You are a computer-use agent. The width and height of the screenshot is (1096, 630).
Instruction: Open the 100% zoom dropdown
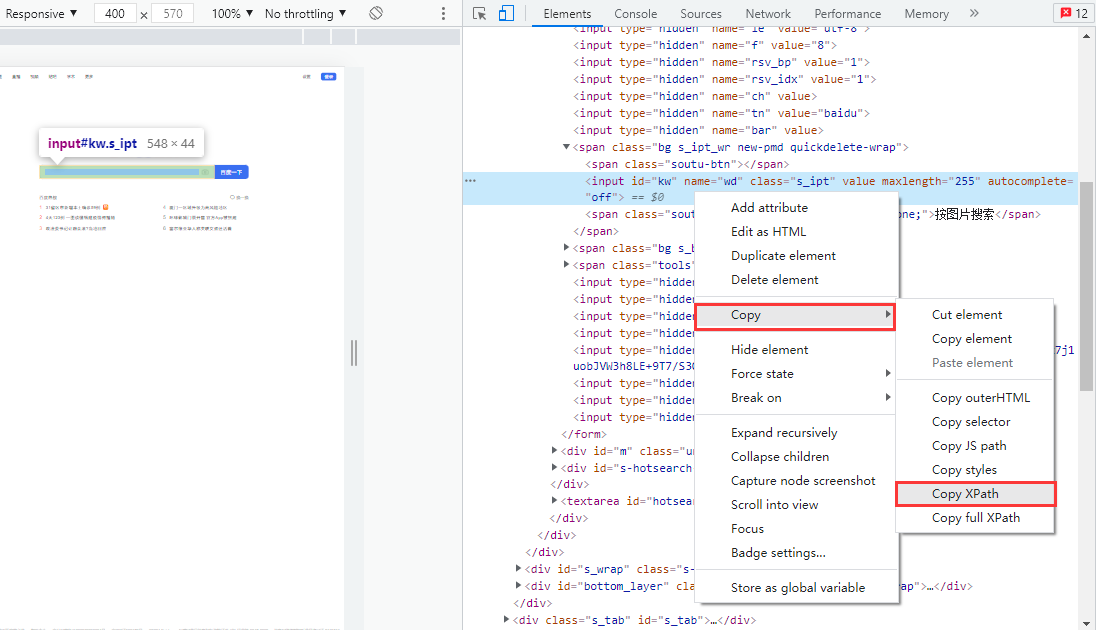pos(232,13)
